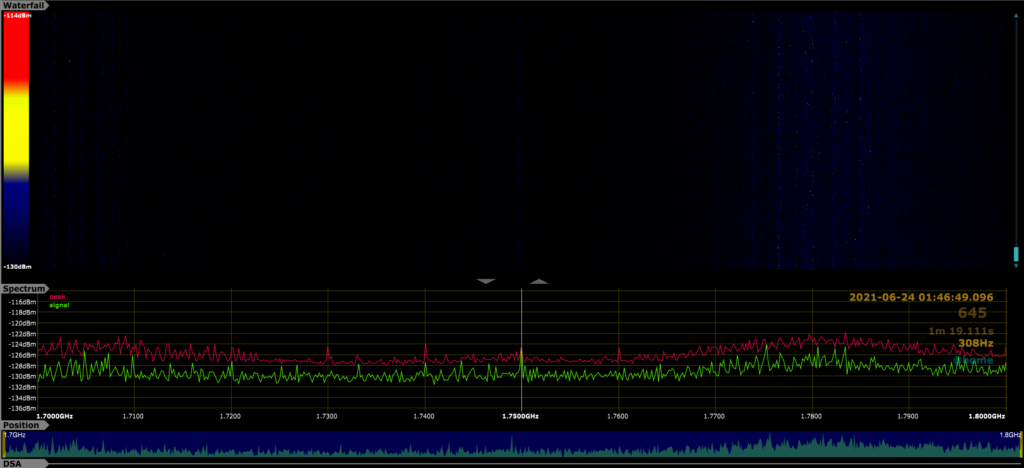
Task: Click the -114dBm waterfall upper level label
Action: click(x=17, y=14)
